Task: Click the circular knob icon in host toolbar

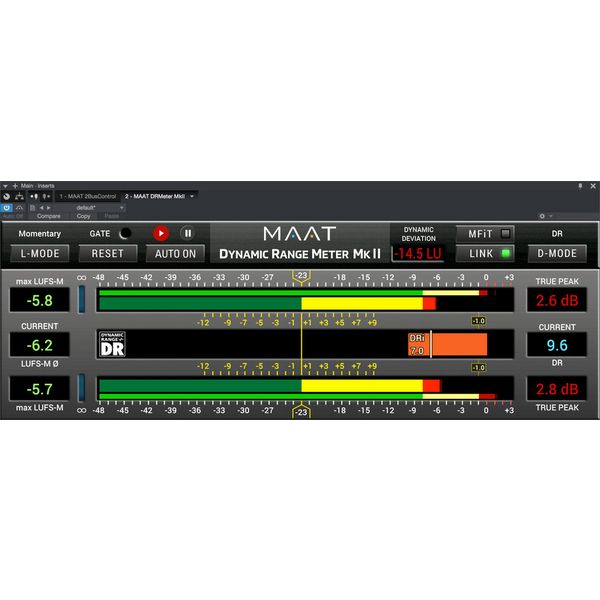Action: (7, 196)
